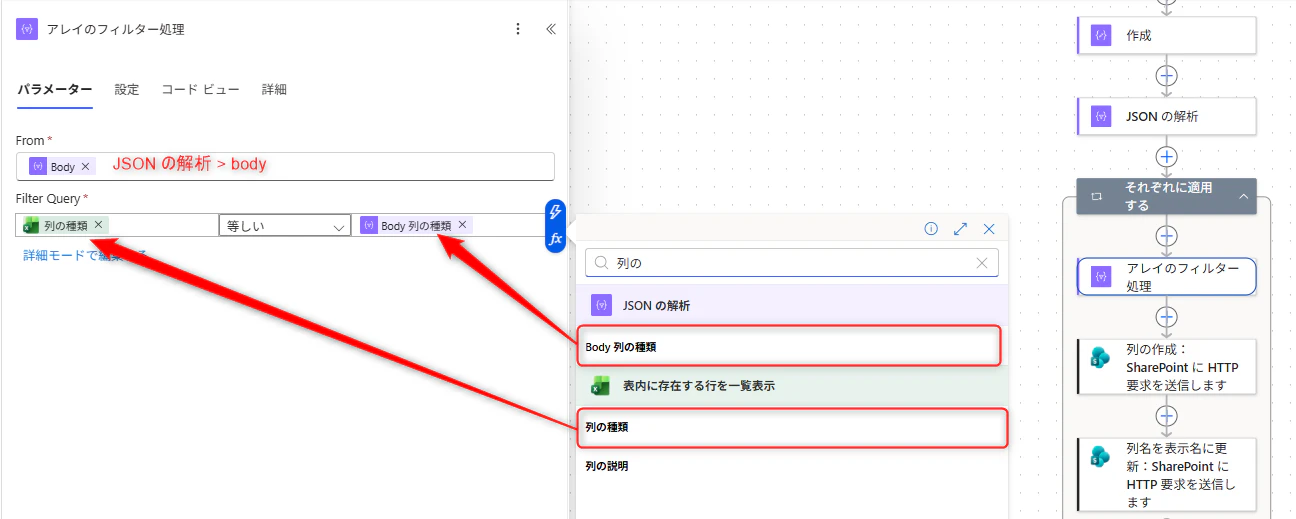Image resolution: width=1296 pixels, height=519 pixels.
Task: Click the info icon in the dynamic content popup
Action: [931, 229]
